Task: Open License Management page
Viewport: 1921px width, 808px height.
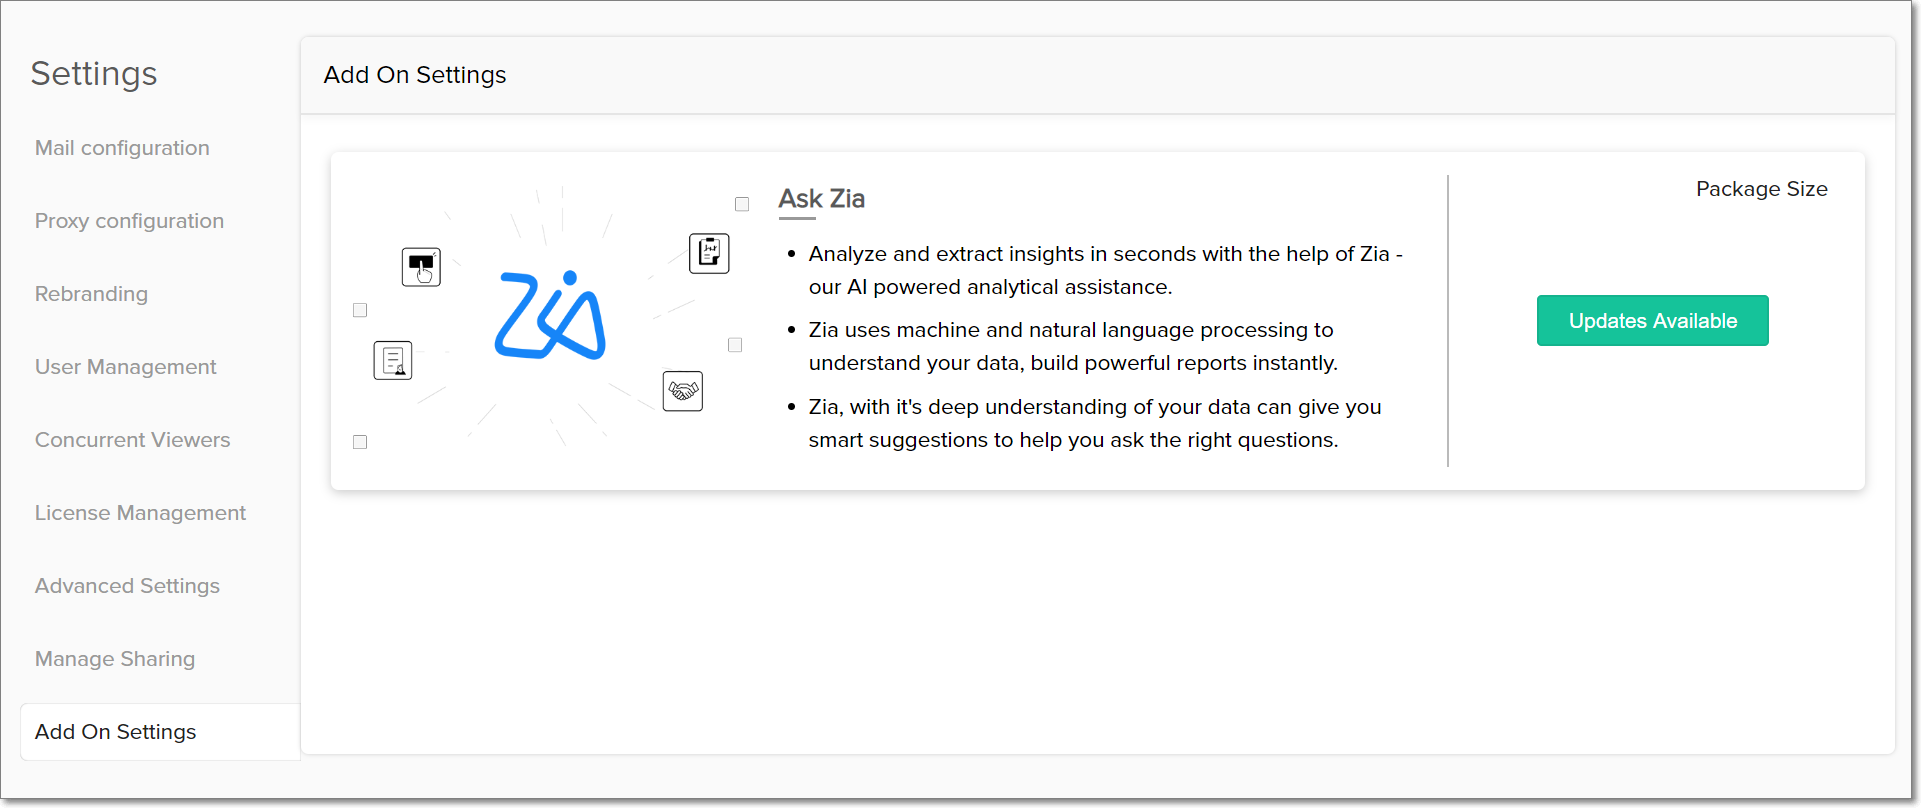Action: point(140,513)
